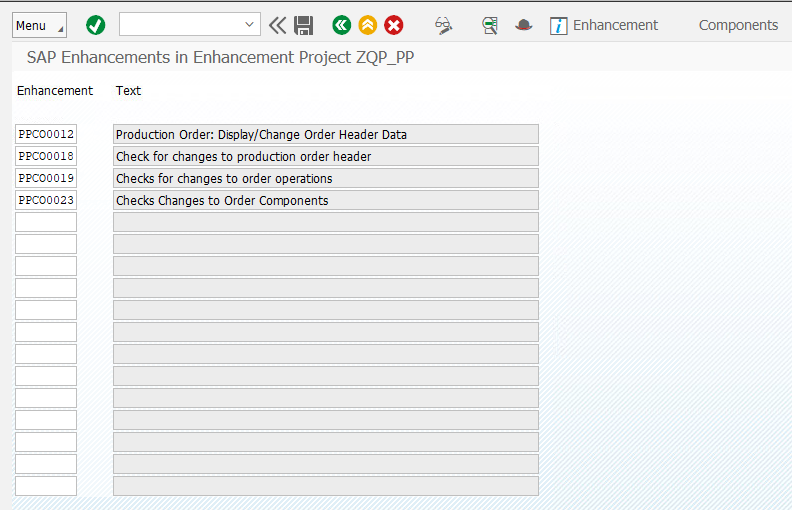Click the yellow Exit up-arrow icon
Viewport: 792px width, 510px height.
coord(368,25)
